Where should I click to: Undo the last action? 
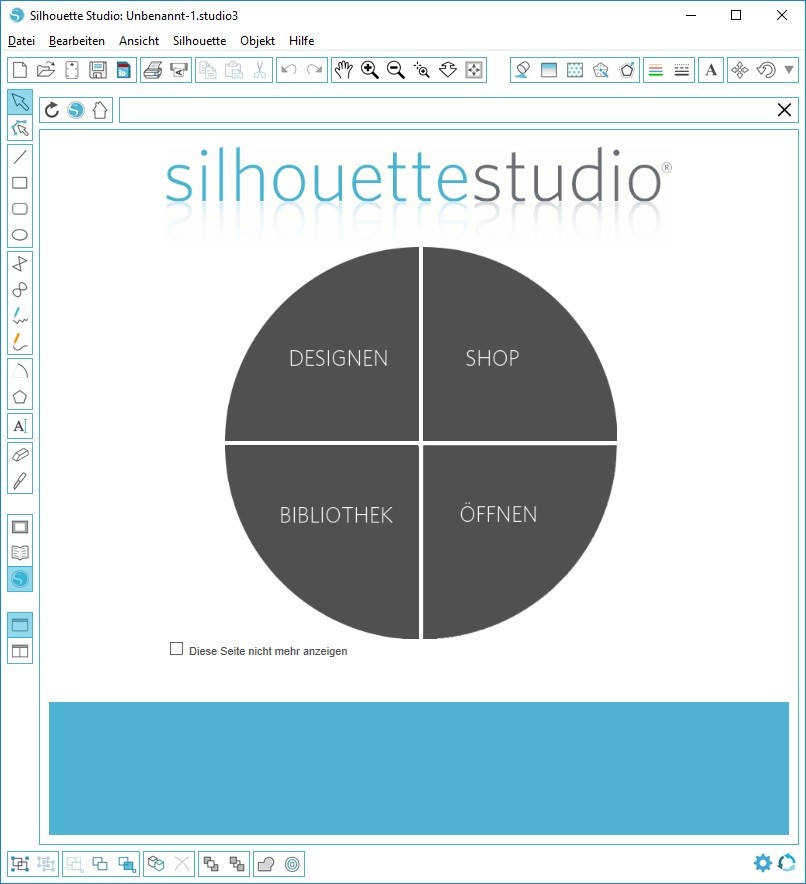pyautogui.click(x=289, y=70)
